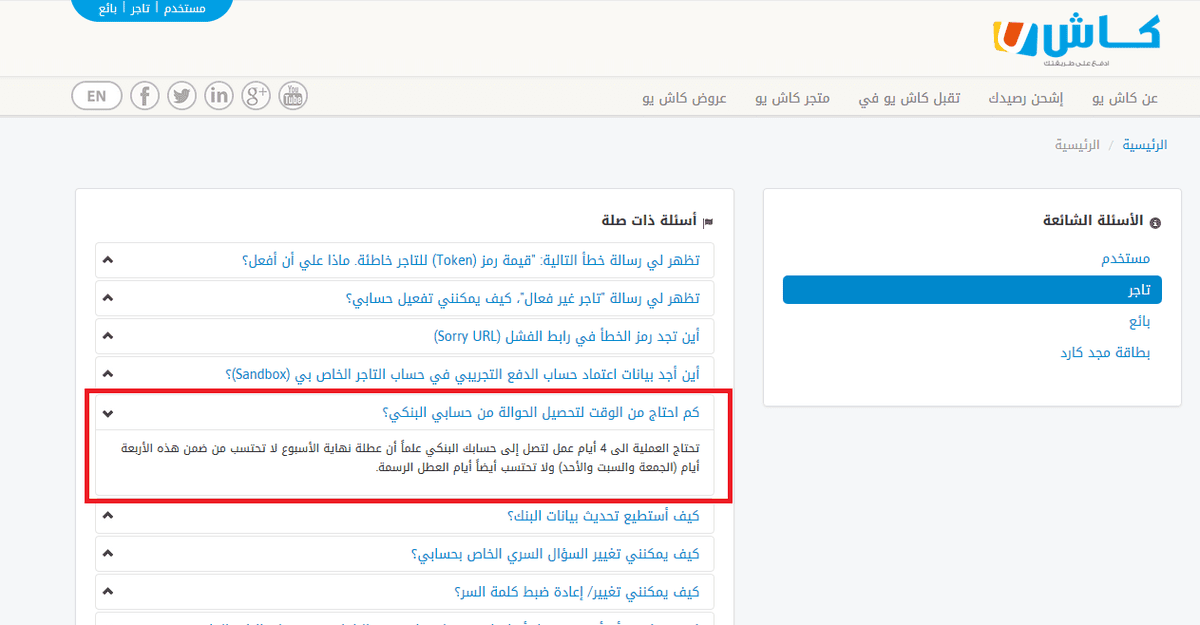Screen dimensions: 1200x625
Task: Expand the Token error message question arrow
Action: point(108,260)
